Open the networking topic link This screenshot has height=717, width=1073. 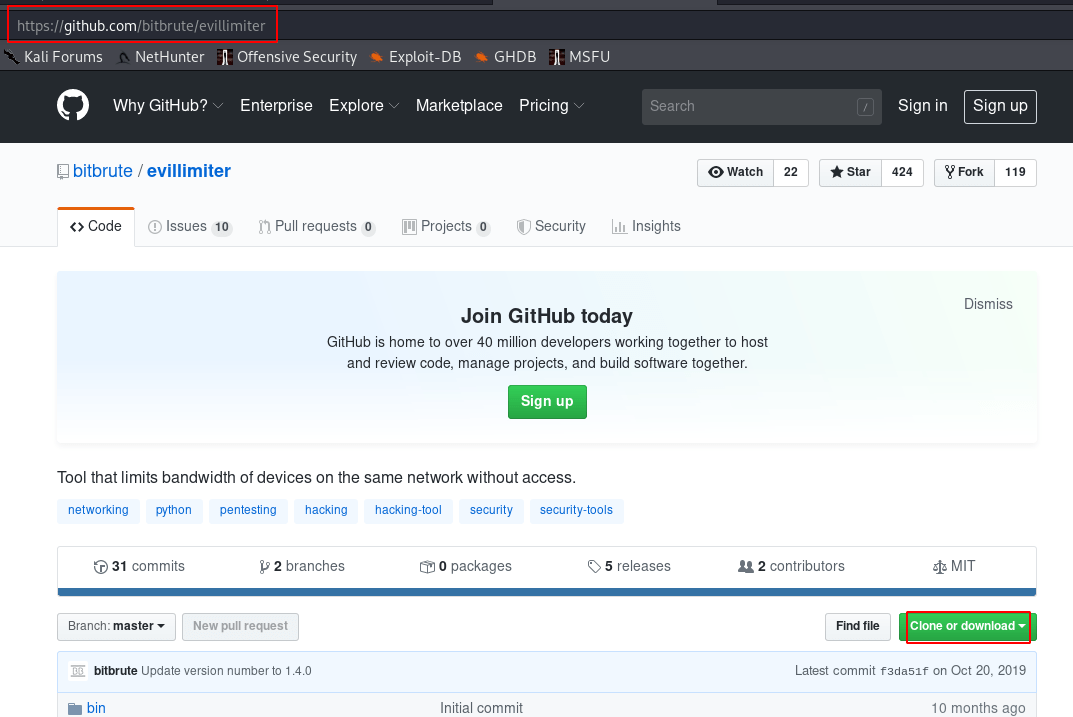pos(98,510)
